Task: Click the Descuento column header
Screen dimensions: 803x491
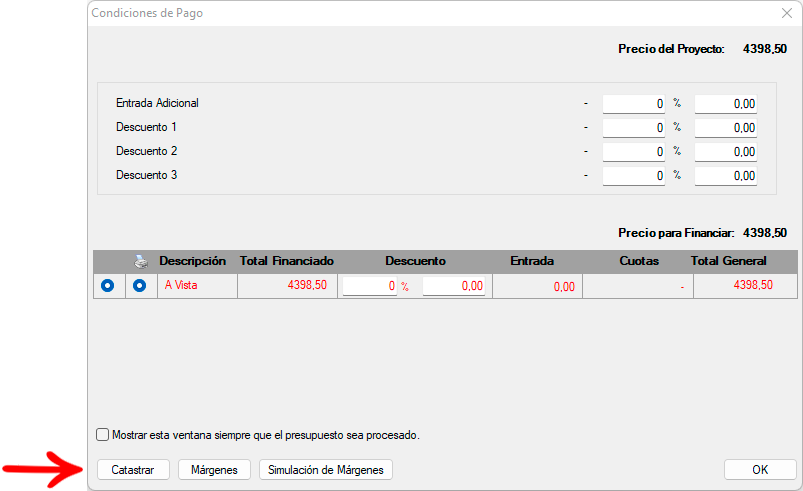Action: [x=415, y=261]
